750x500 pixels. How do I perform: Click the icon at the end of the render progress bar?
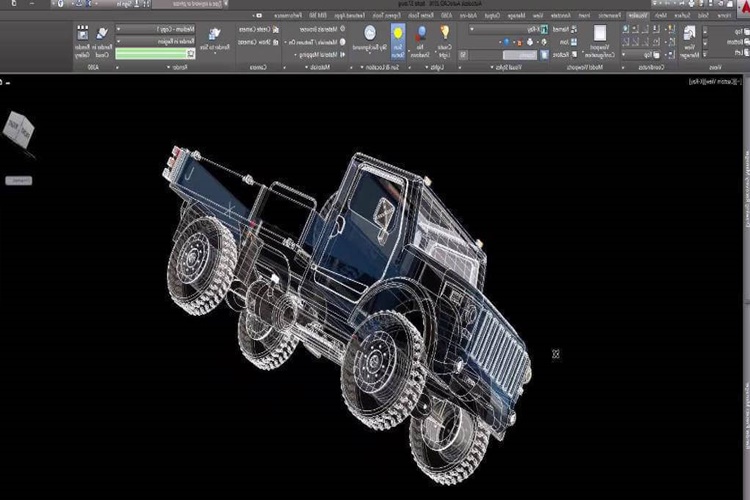191,54
